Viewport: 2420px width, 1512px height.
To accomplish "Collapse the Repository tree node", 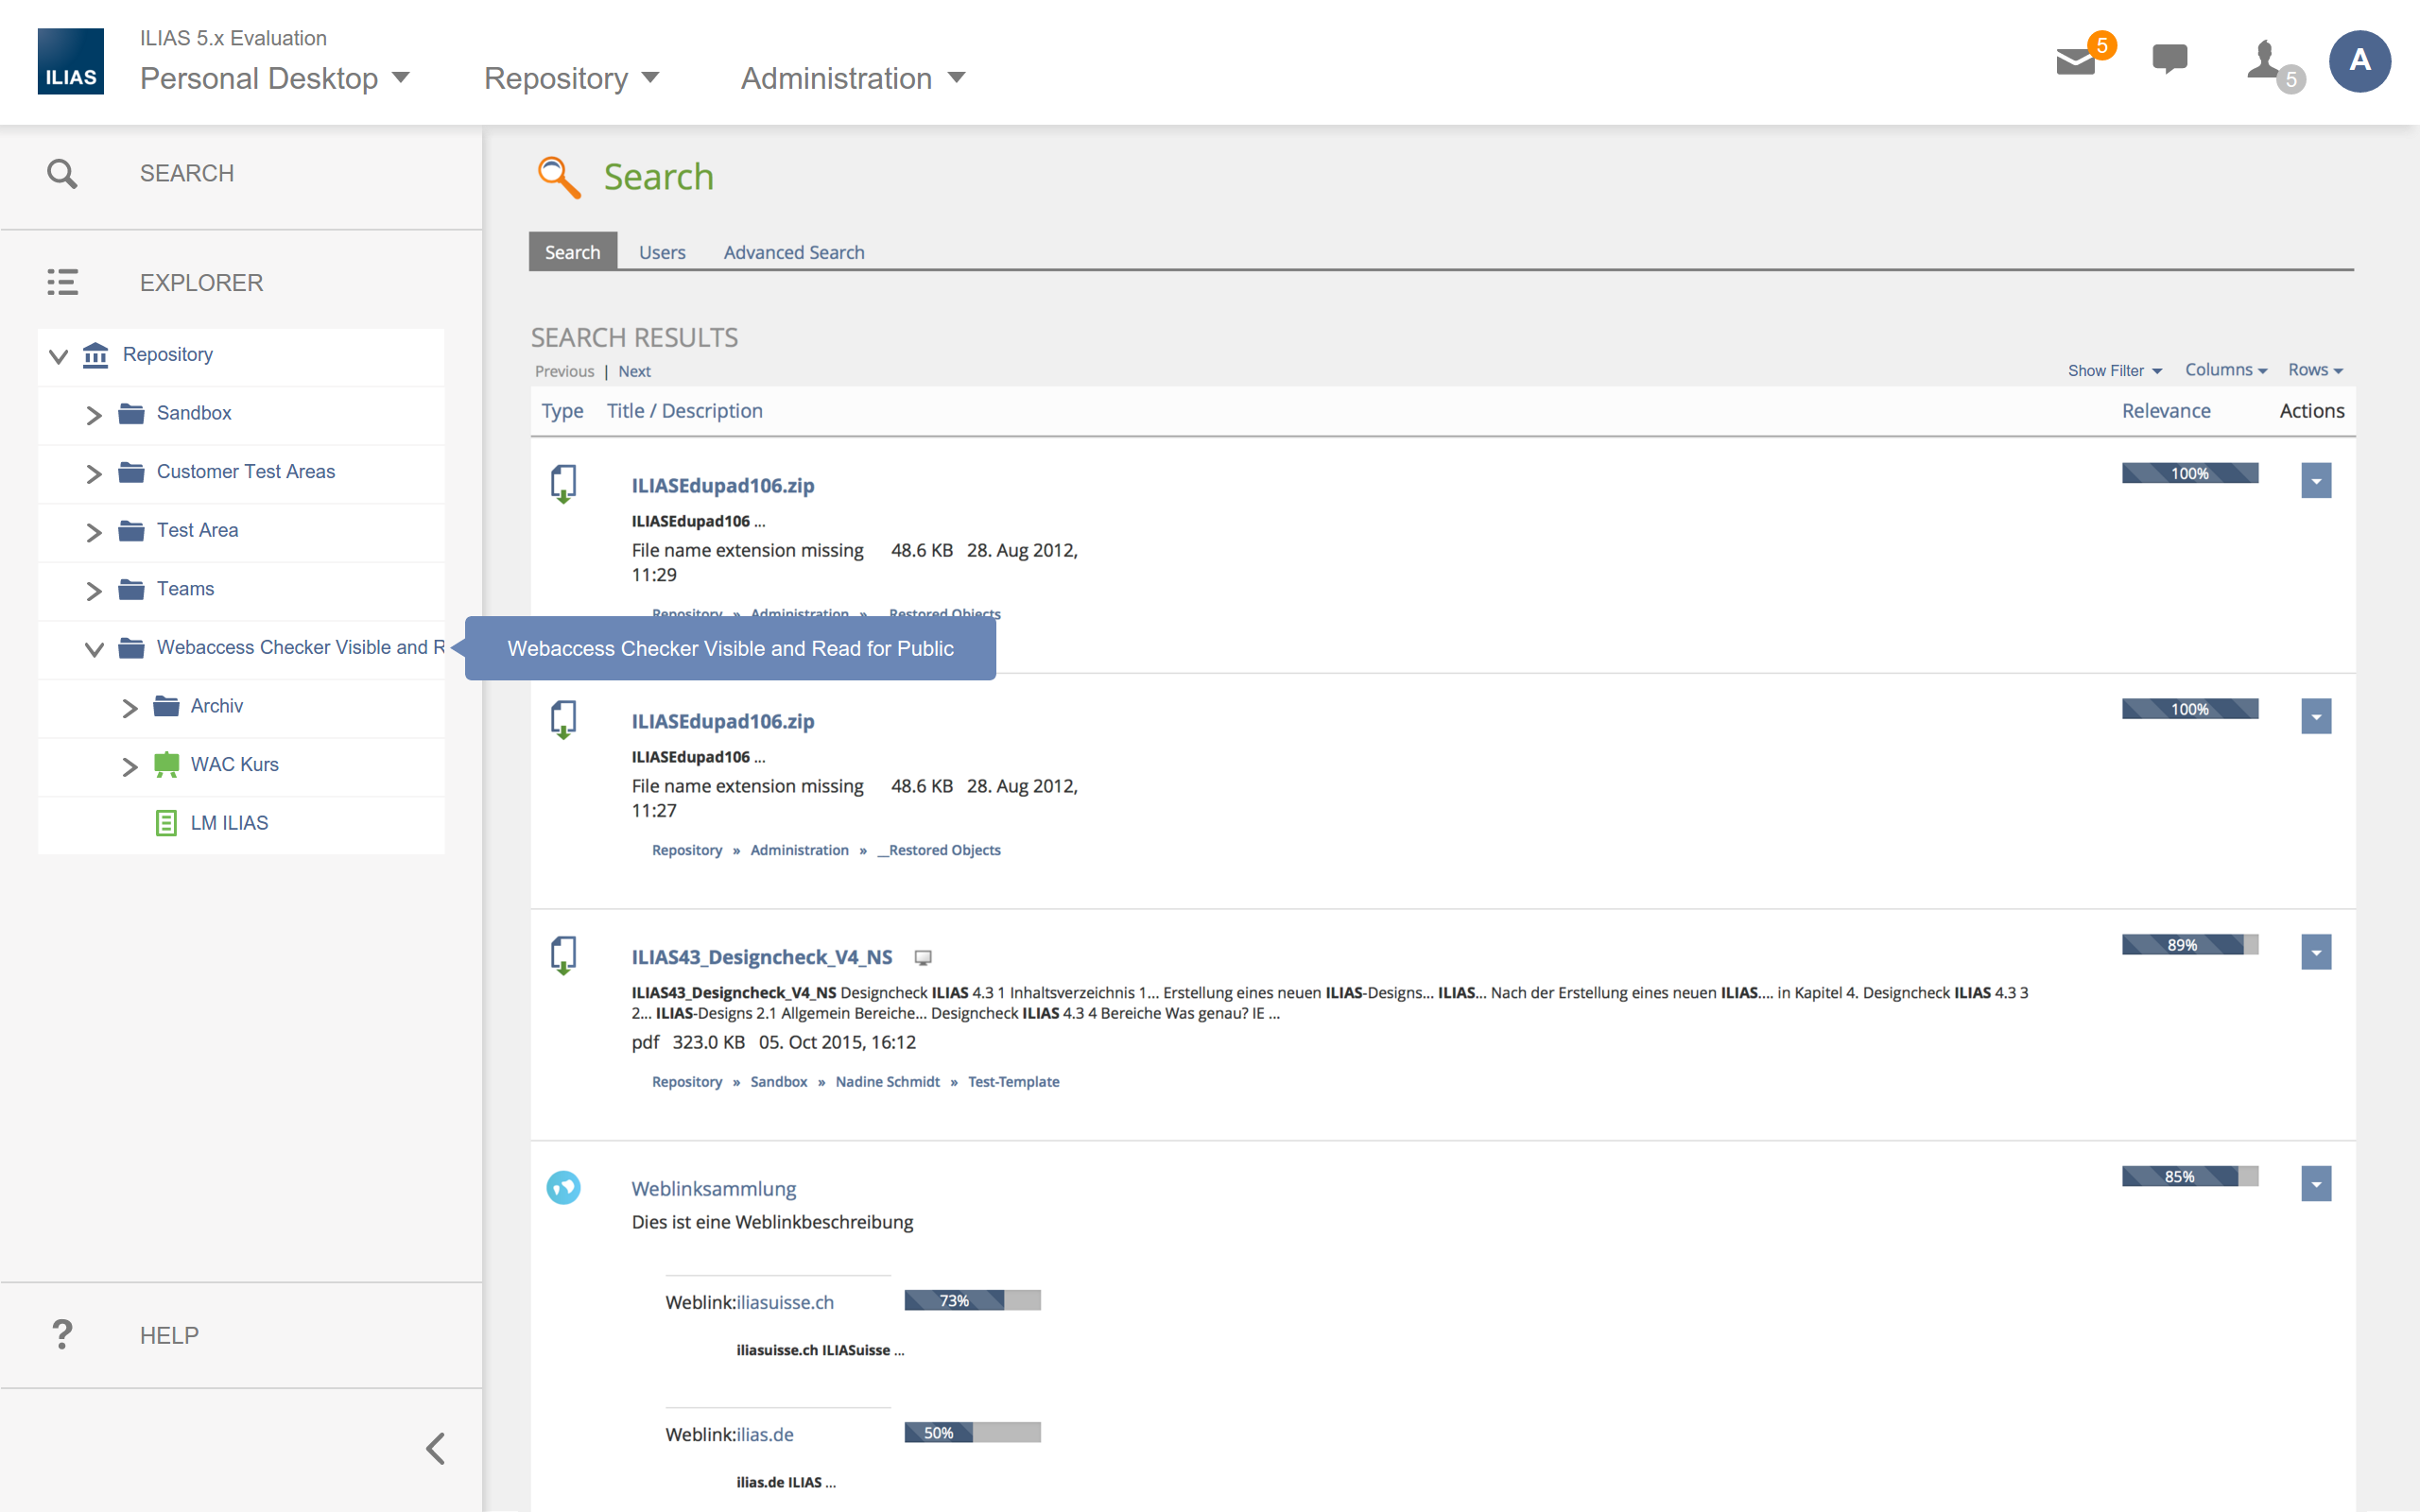I will point(59,356).
